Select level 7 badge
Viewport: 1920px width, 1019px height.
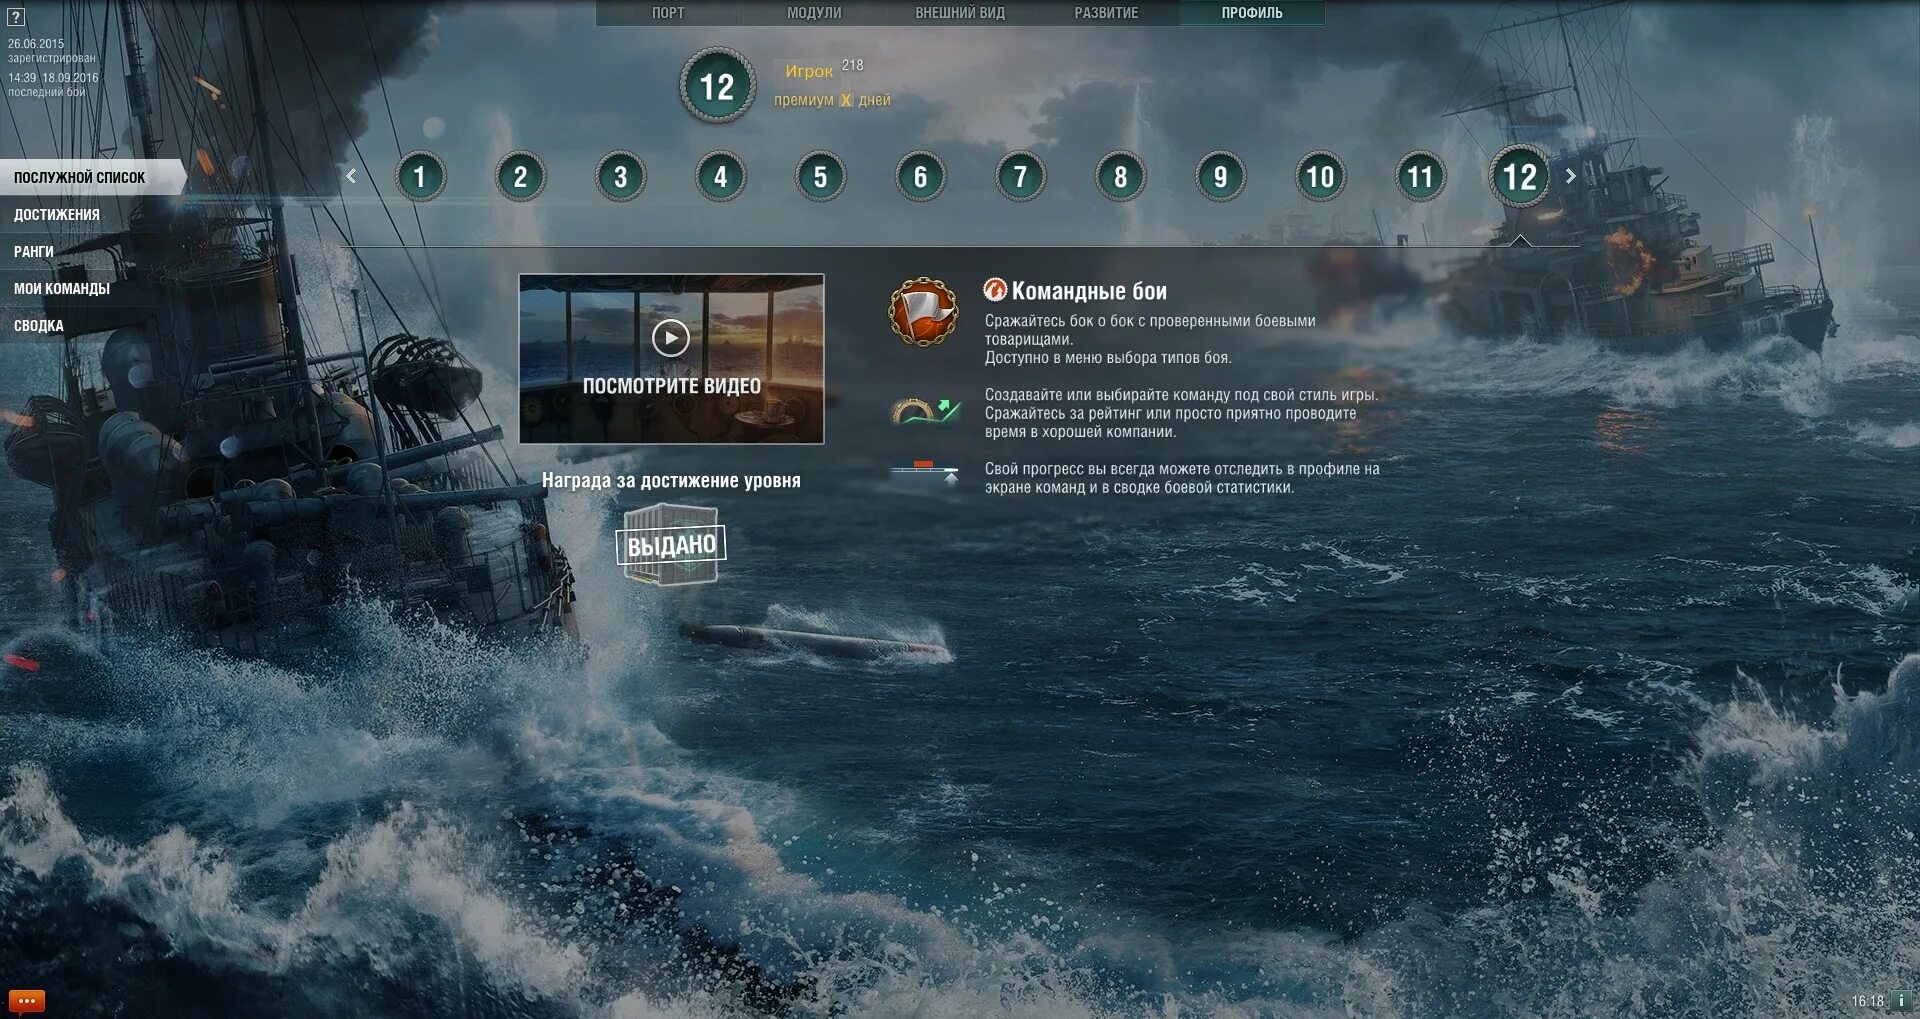(1020, 177)
